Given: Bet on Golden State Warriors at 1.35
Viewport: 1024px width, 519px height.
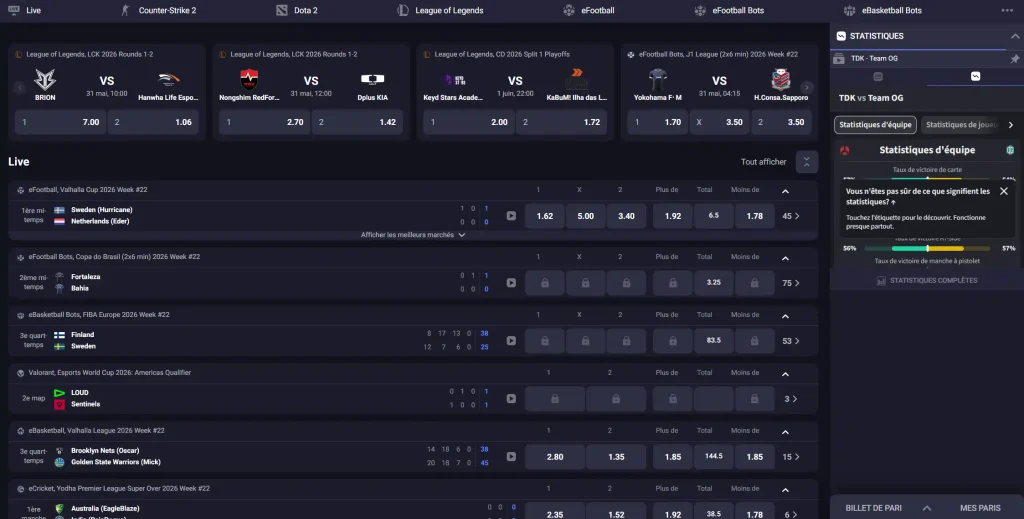Looking at the screenshot, I should pyautogui.click(x=616, y=457).
